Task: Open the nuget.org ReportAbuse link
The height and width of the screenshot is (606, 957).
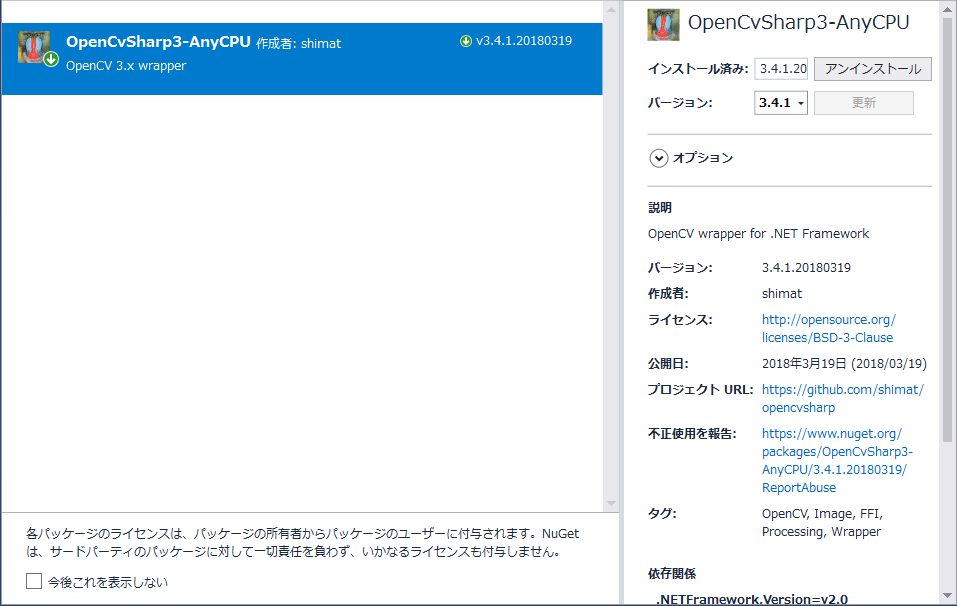Action: click(837, 461)
